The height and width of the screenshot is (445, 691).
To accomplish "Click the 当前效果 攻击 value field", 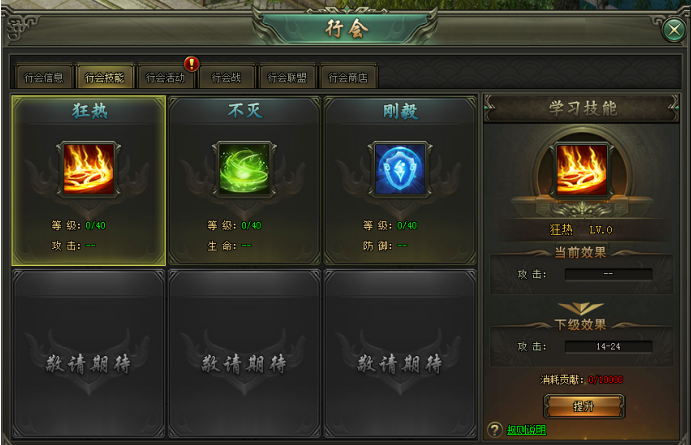I will (608, 274).
